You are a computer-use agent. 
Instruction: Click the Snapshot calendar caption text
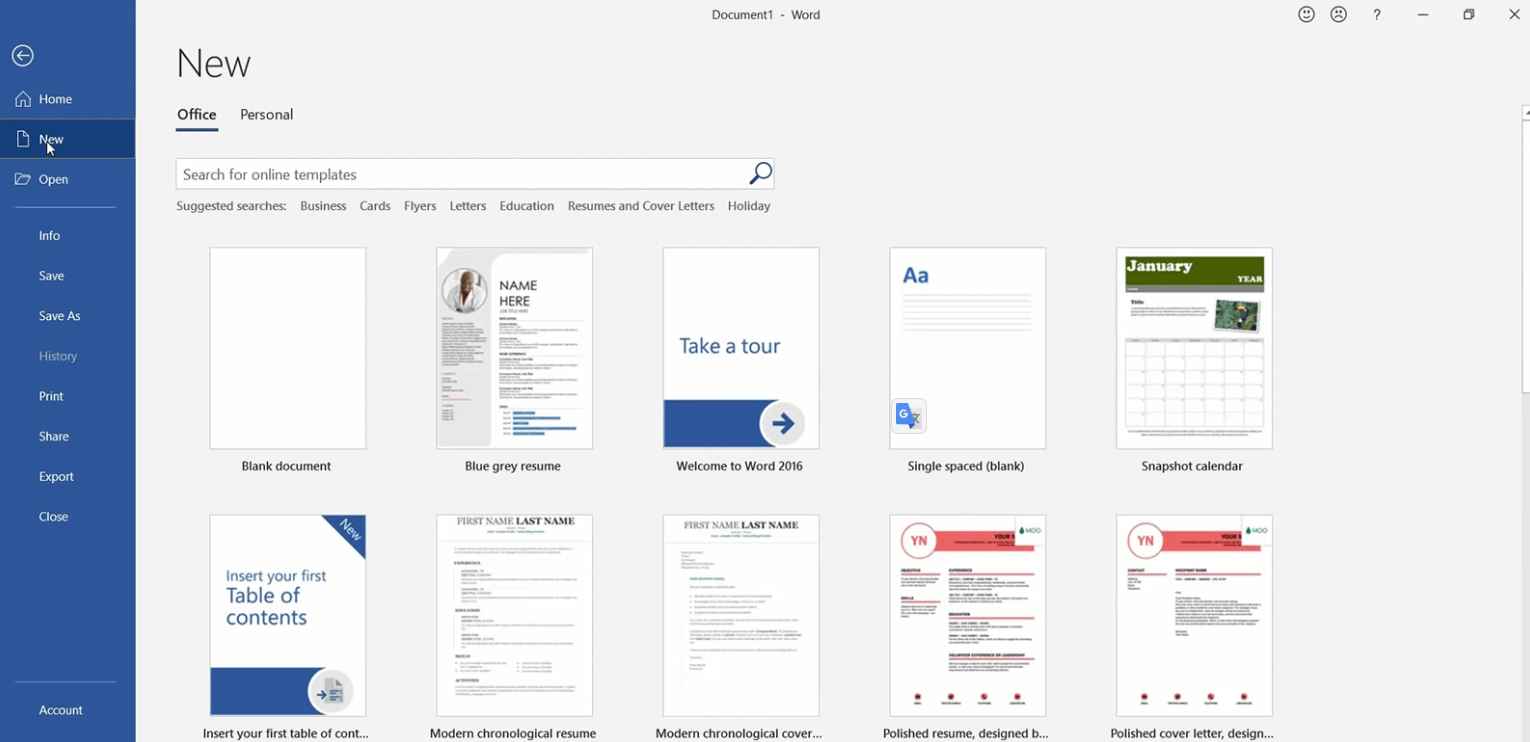tap(1192, 466)
